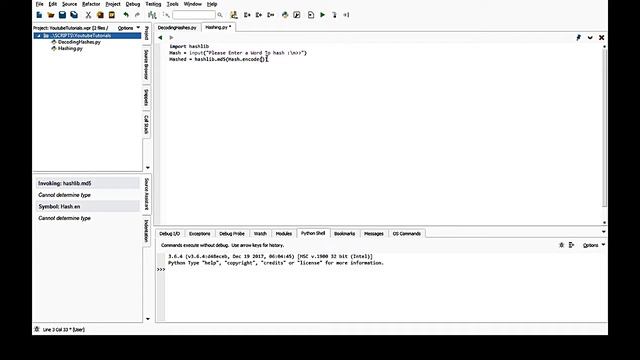Open the Source Browser vertical side tab
This screenshot has height=360, width=640.
click(146, 64)
